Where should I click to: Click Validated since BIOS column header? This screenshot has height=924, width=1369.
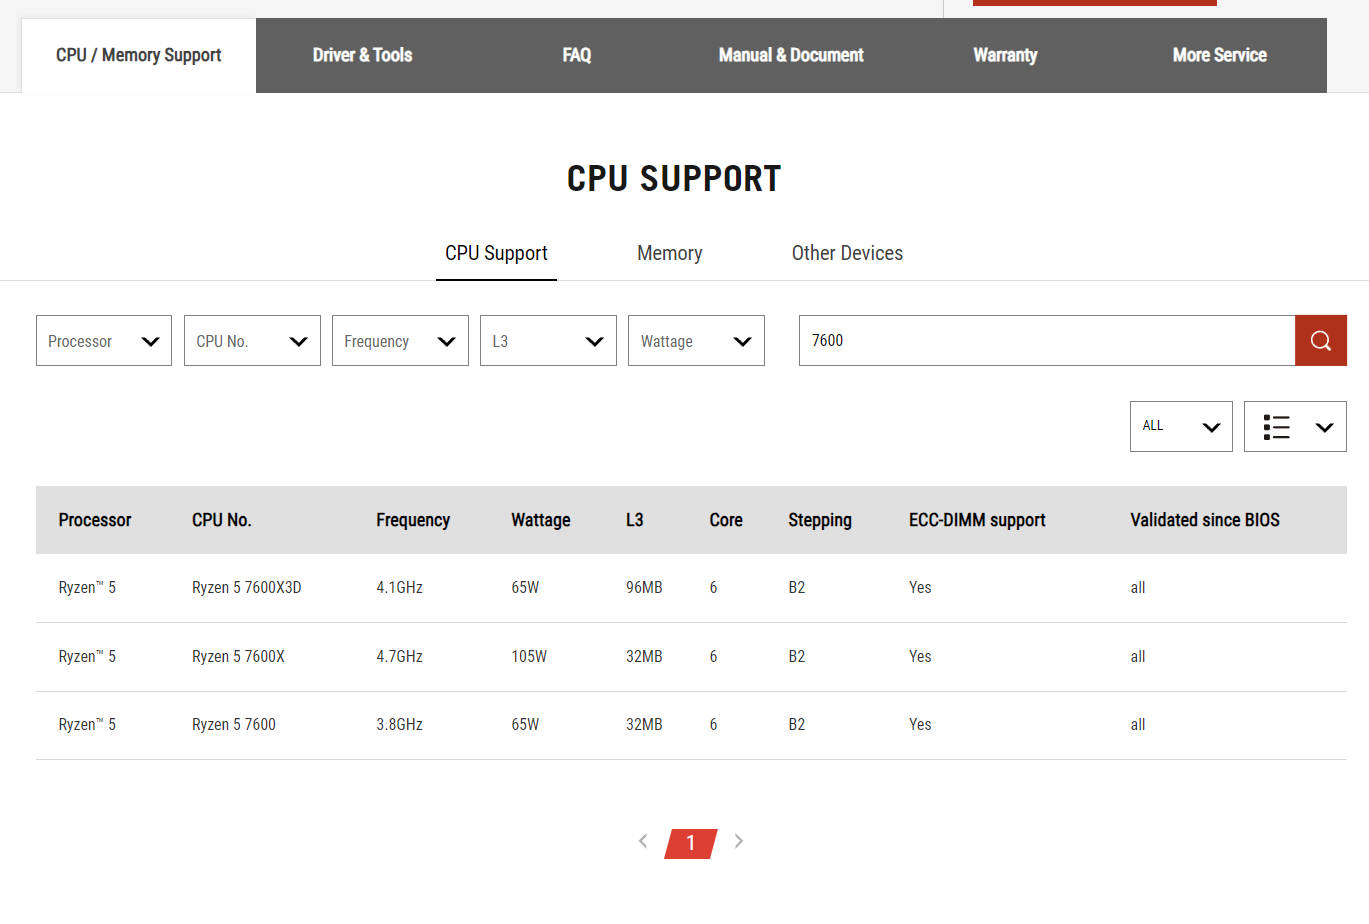click(1205, 520)
